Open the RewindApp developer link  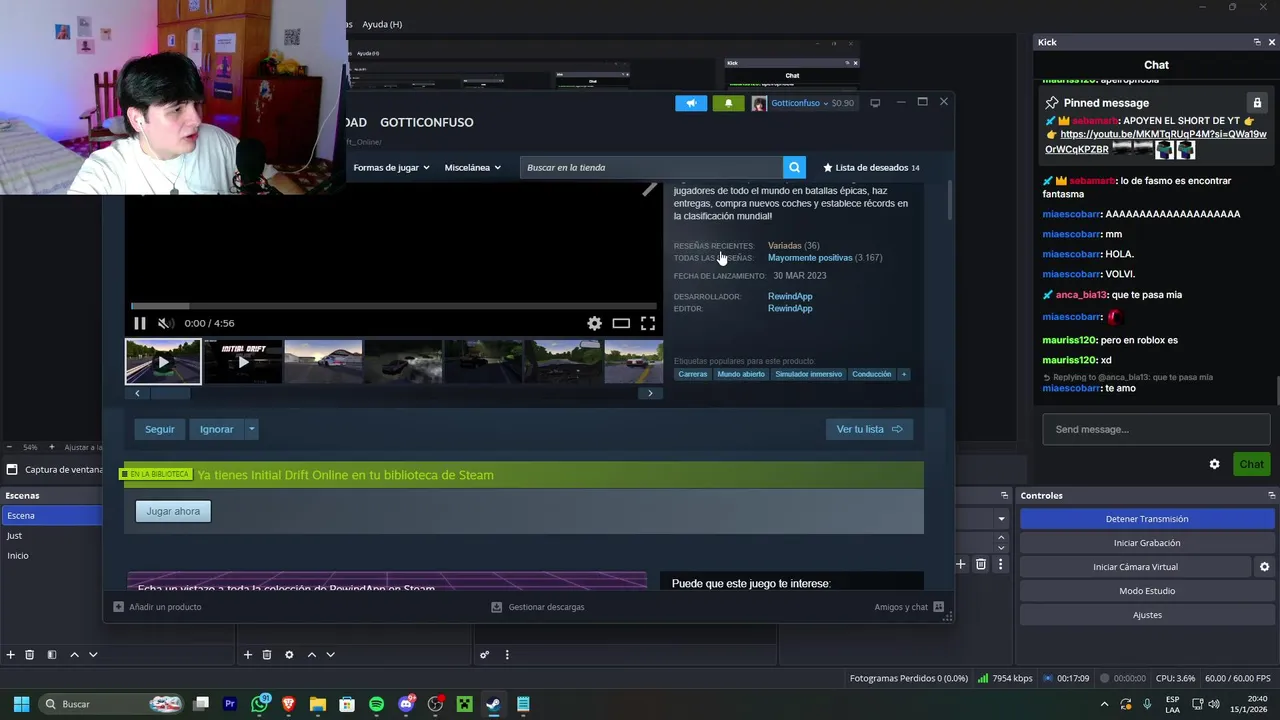point(790,296)
